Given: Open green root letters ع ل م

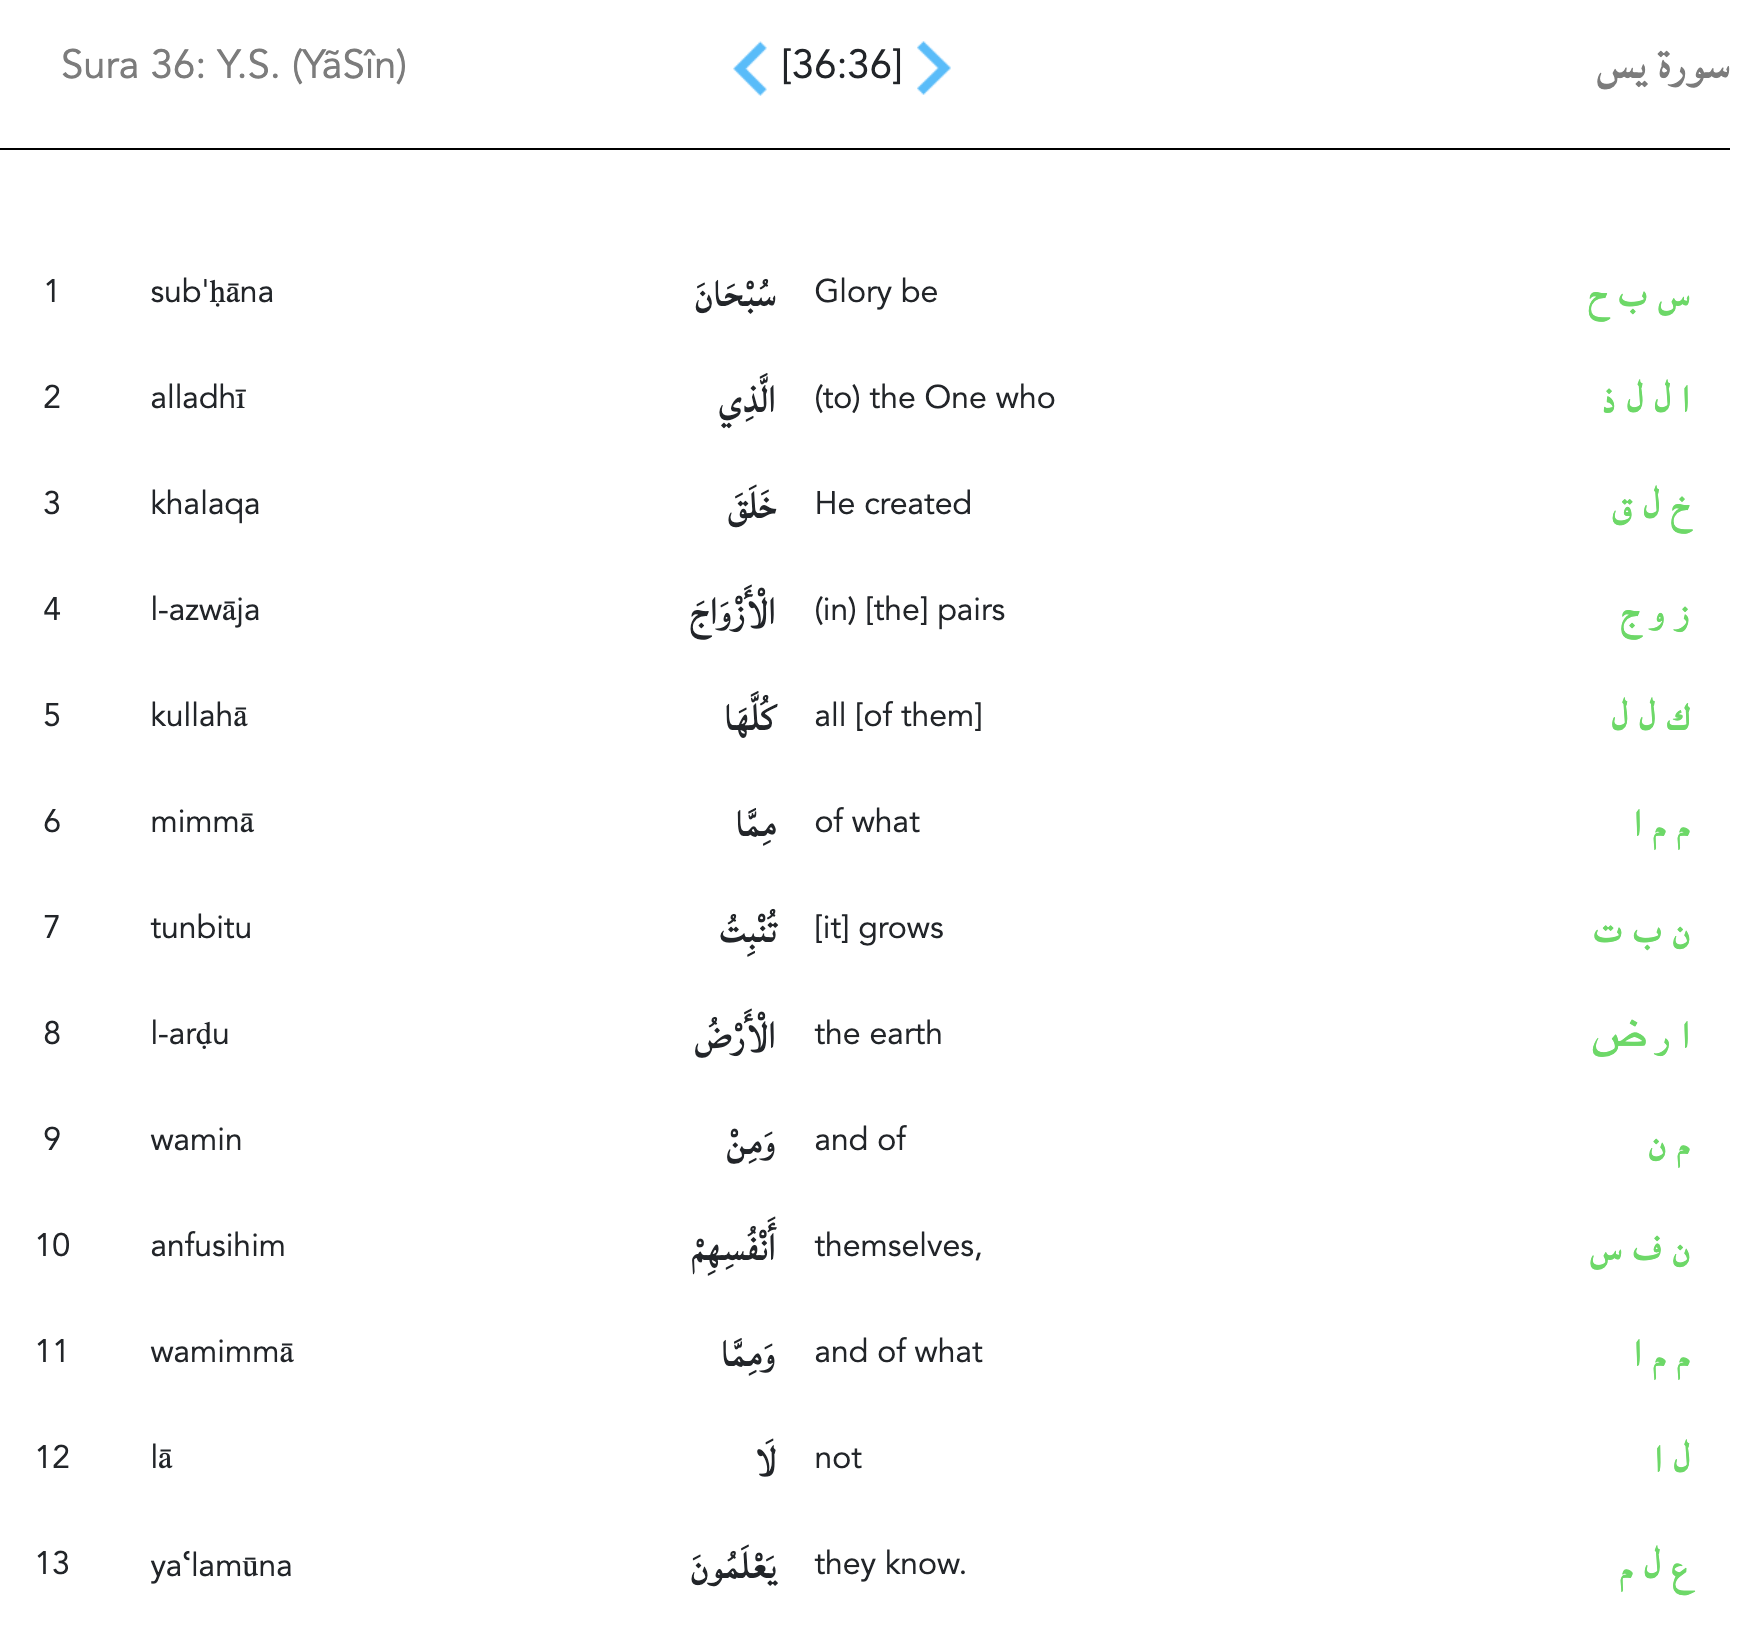Looking at the screenshot, I should [1655, 1570].
